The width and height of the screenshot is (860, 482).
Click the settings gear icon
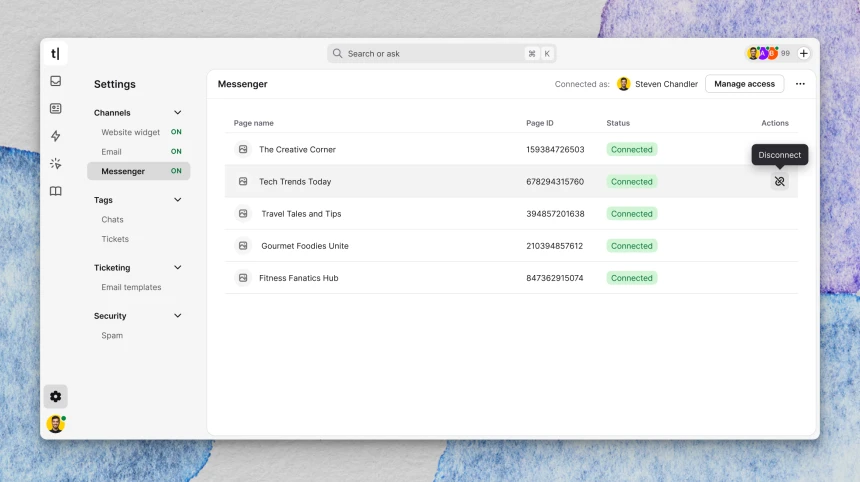point(55,396)
